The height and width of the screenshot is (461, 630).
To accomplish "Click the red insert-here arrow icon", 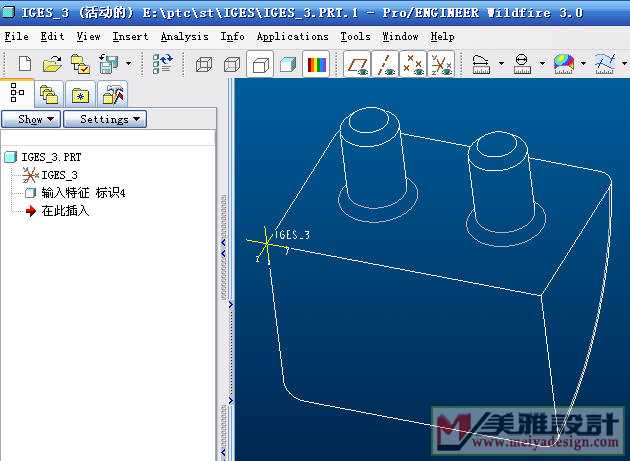I will [x=31, y=211].
